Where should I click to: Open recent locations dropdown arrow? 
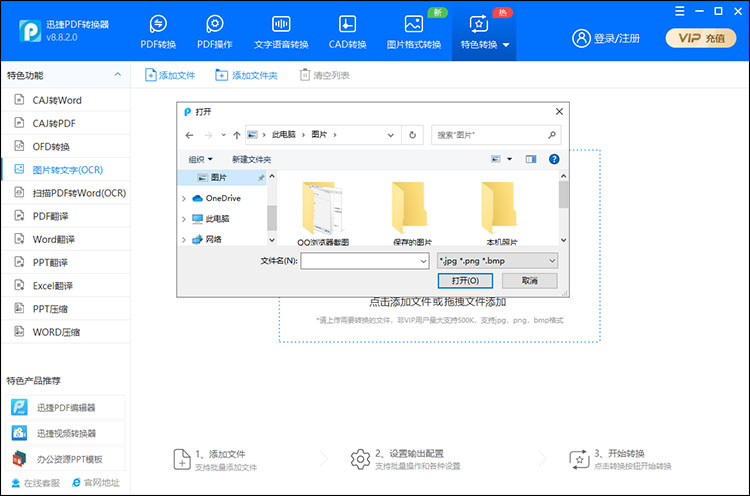[223, 135]
